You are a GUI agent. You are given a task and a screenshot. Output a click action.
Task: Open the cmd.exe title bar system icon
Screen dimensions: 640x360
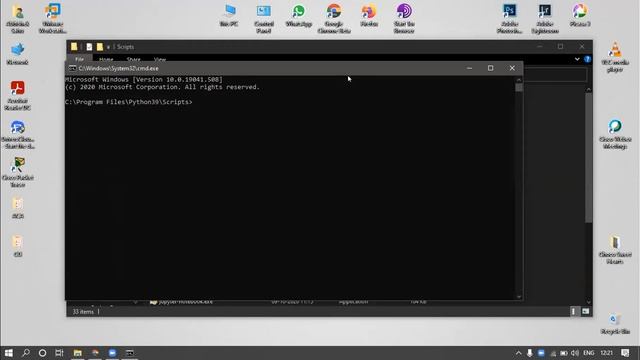click(72, 68)
